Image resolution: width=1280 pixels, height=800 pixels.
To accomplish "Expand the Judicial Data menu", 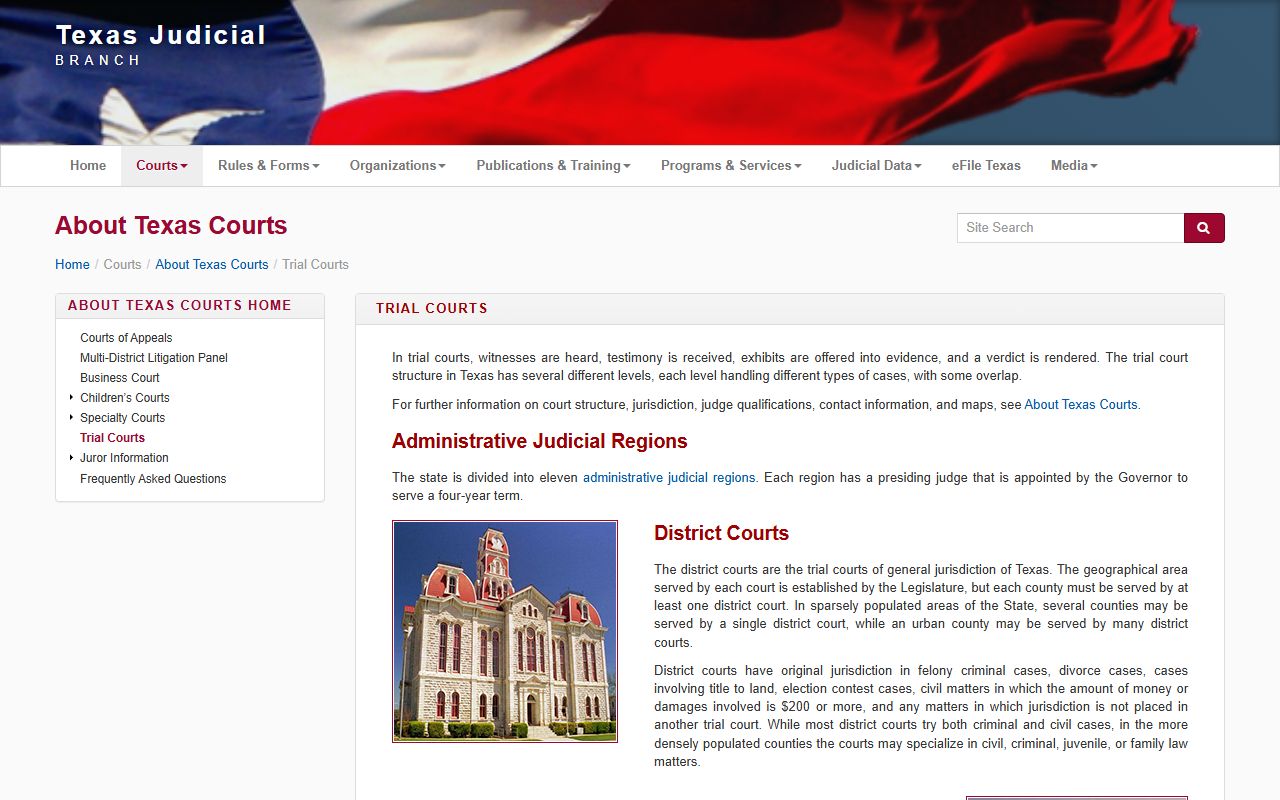I will 877,166.
